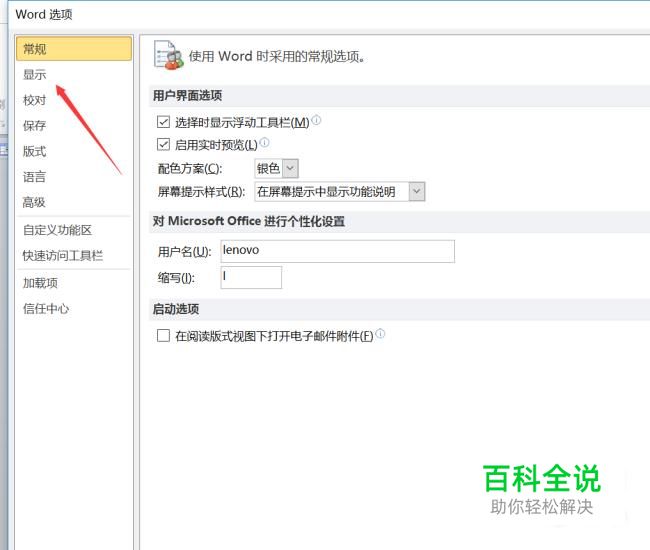This screenshot has height=550, width=650.
Task: Click the 对 Microsoft Office 进行个性化设置 heading
Action: click(249, 221)
